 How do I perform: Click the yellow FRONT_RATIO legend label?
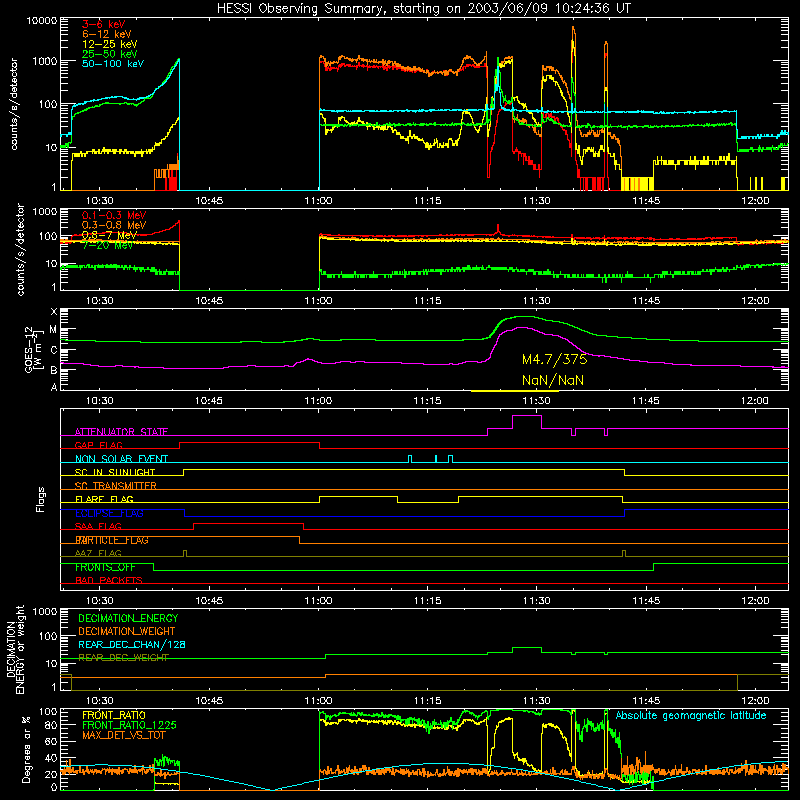point(114,715)
